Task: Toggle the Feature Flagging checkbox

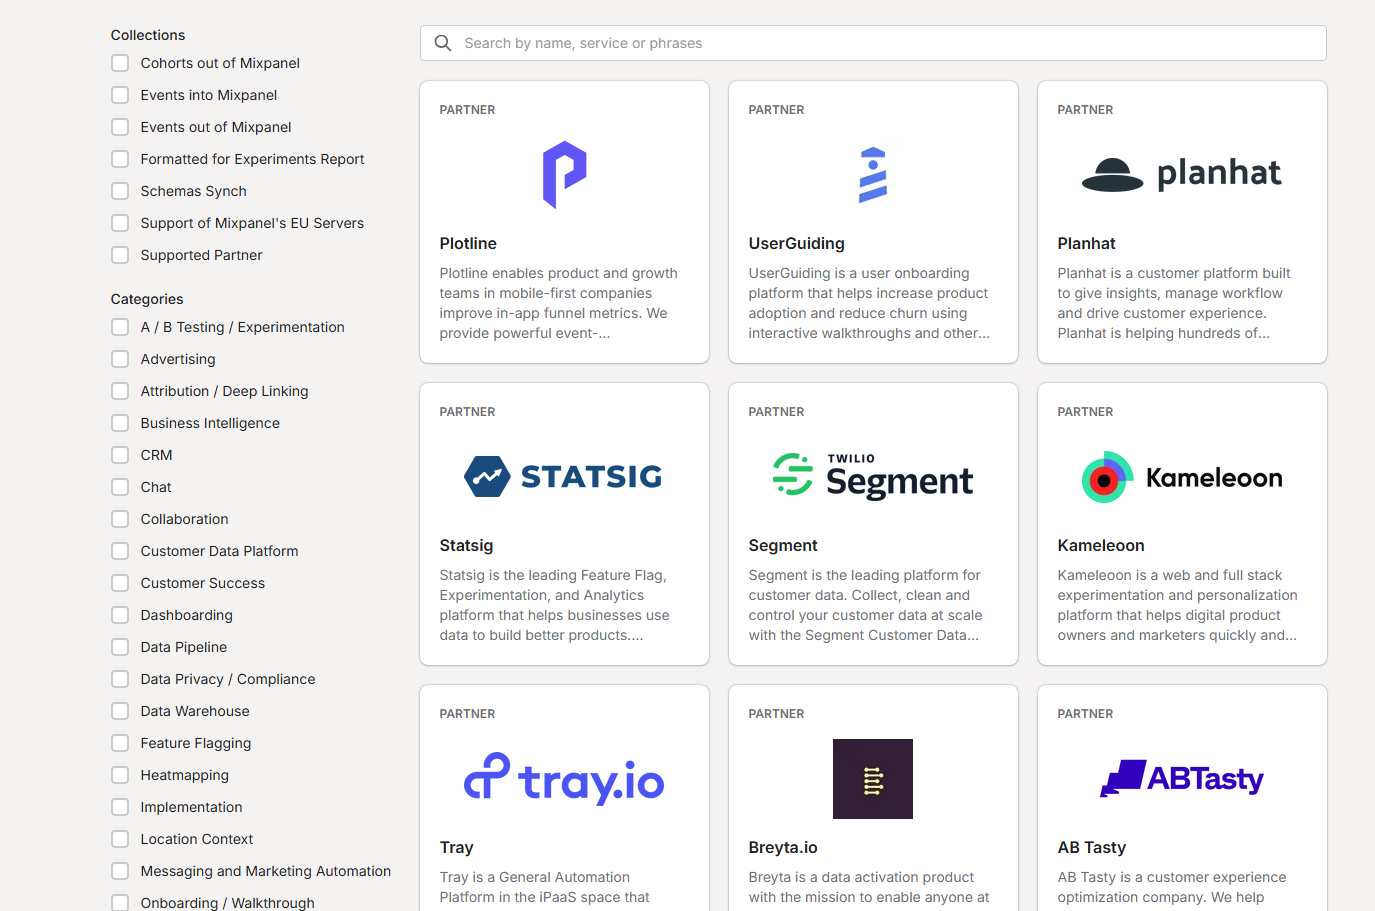Action: tap(120, 743)
